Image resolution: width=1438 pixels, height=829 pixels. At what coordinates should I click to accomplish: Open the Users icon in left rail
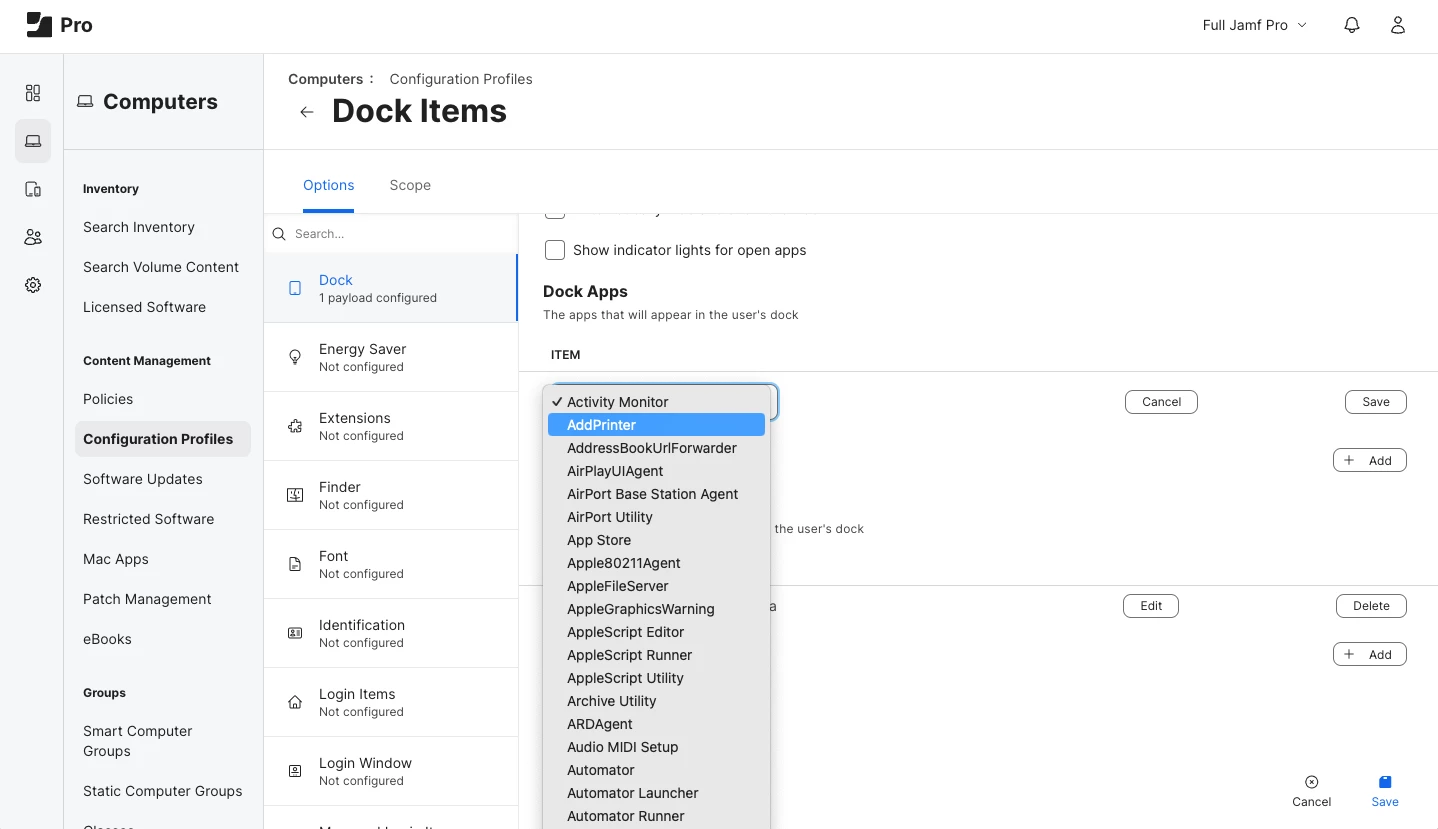coord(33,237)
